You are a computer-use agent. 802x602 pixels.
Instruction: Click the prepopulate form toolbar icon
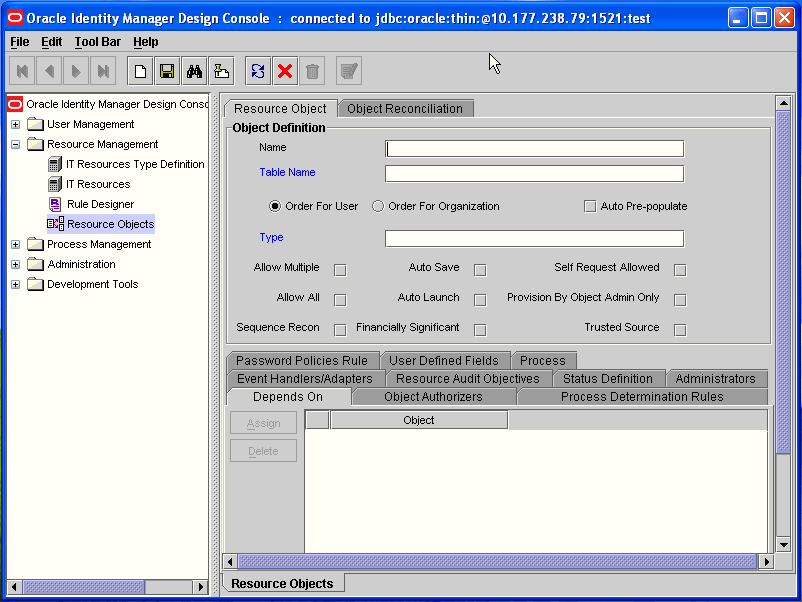click(349, 71)
